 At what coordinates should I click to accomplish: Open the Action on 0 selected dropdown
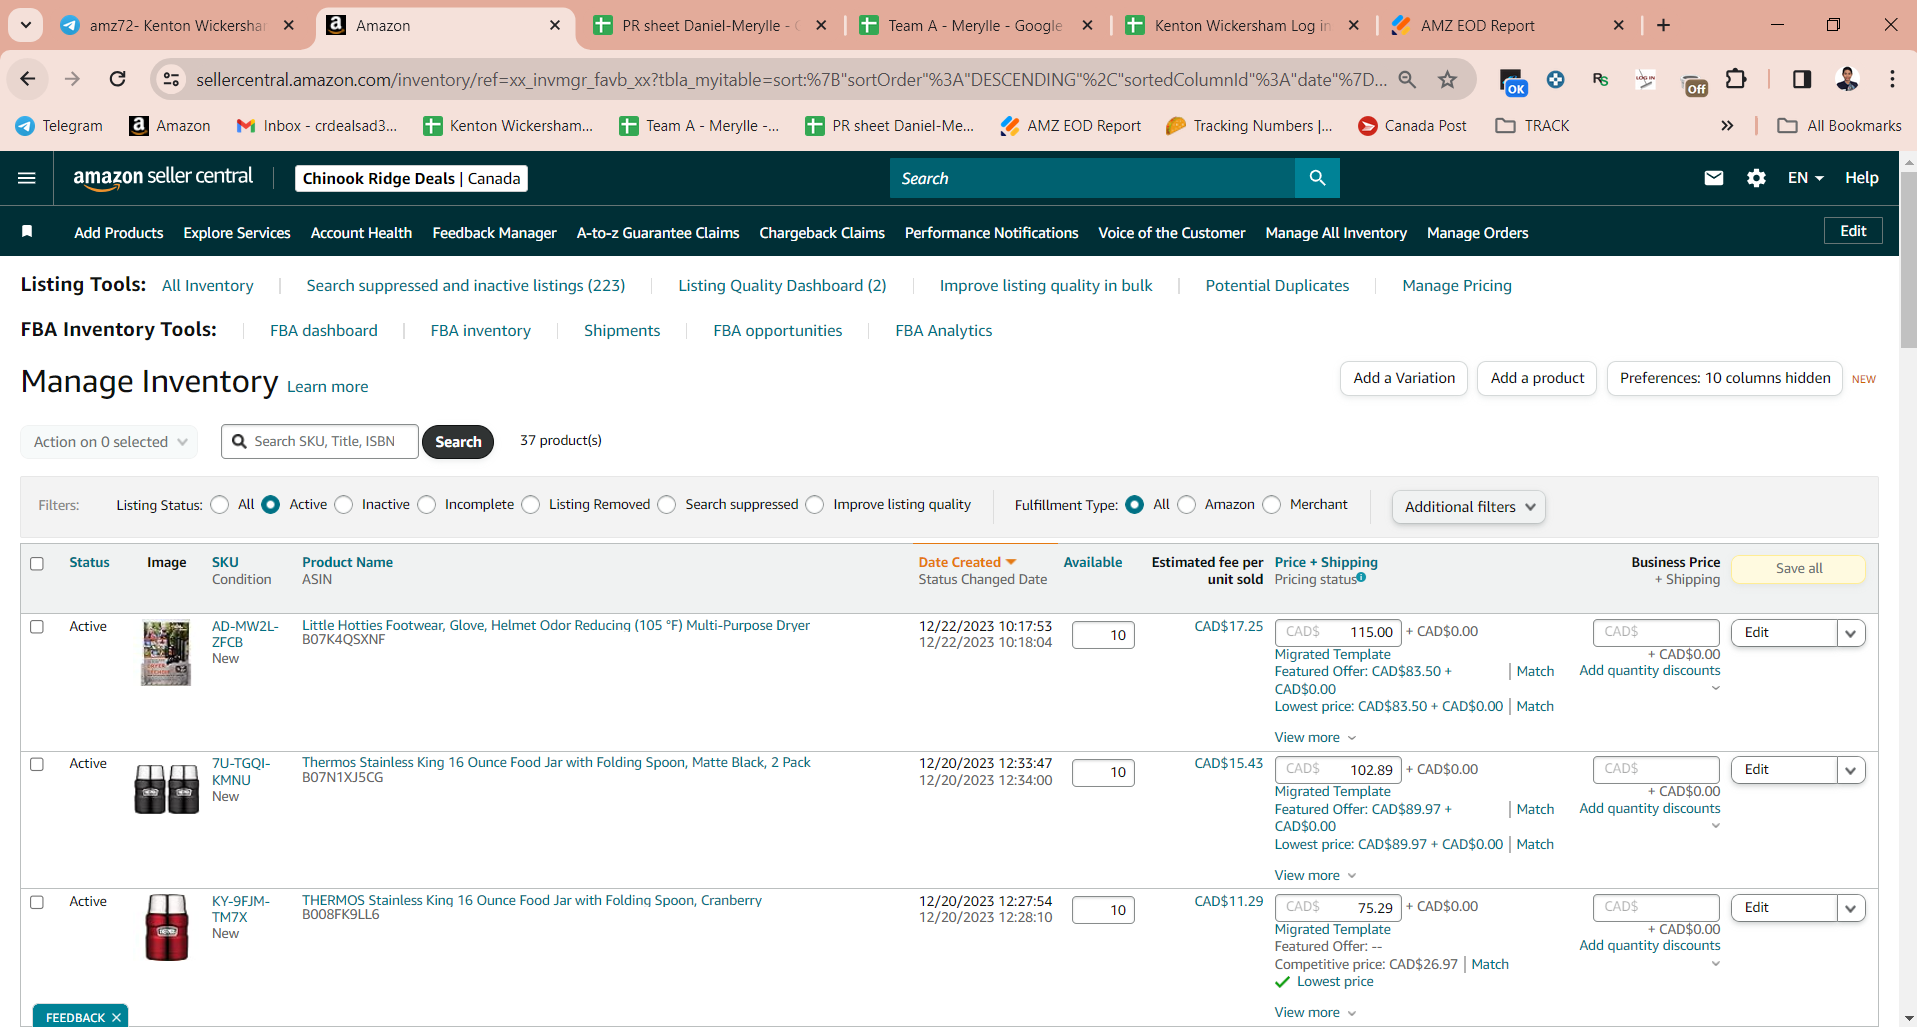pos(109,442)
